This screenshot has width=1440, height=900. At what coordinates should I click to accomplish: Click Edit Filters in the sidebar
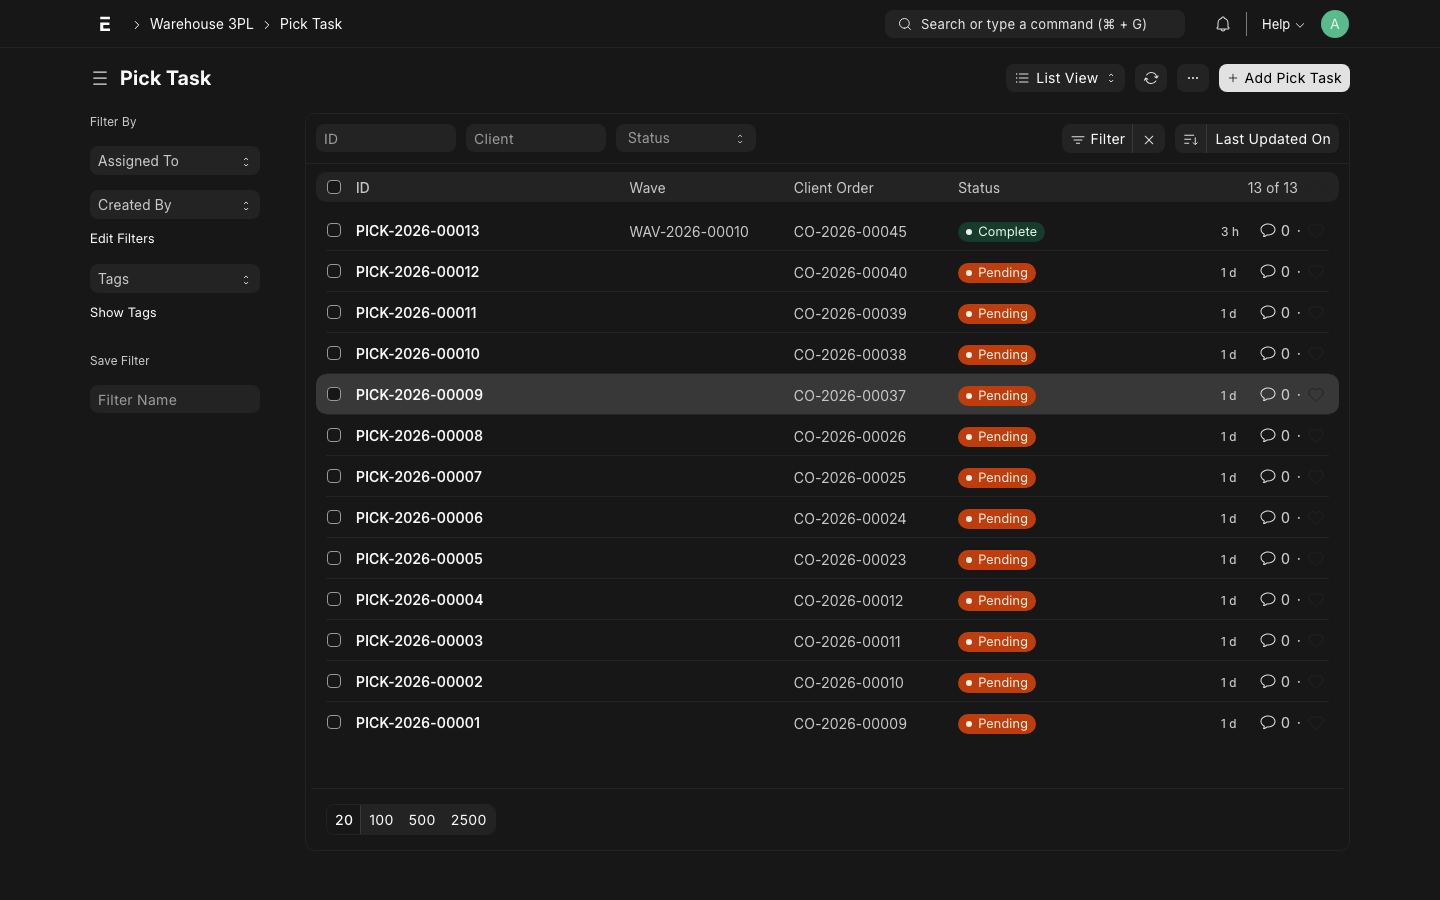[x=122, y=238]
